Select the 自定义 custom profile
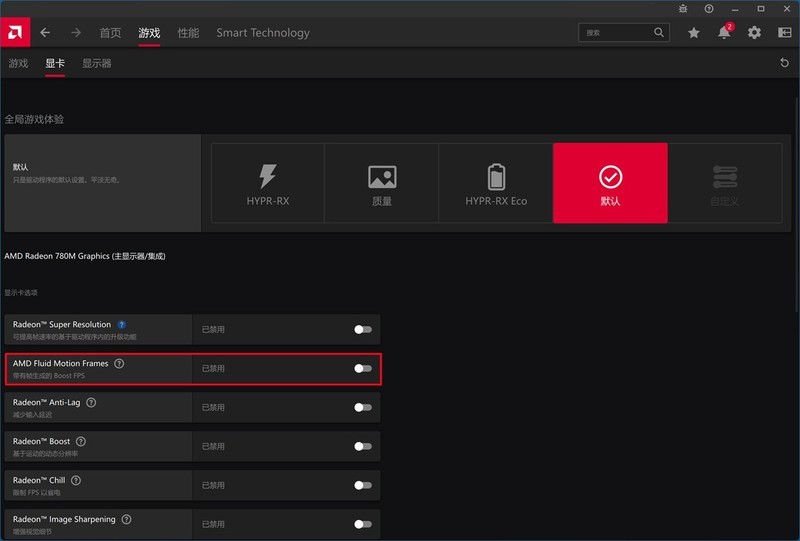Viewport: 800px width, 541px height. pyautogui.click(x=724, y=183)
